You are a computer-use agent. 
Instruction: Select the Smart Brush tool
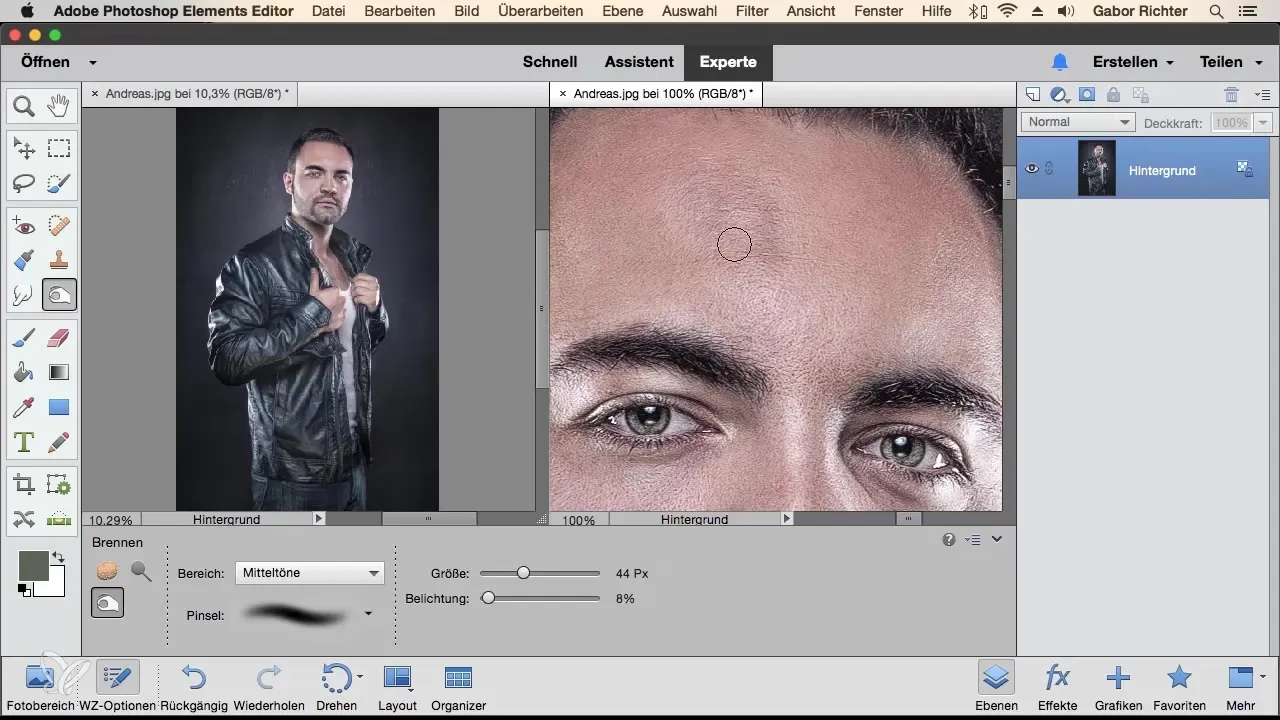[x=24, y=261]
